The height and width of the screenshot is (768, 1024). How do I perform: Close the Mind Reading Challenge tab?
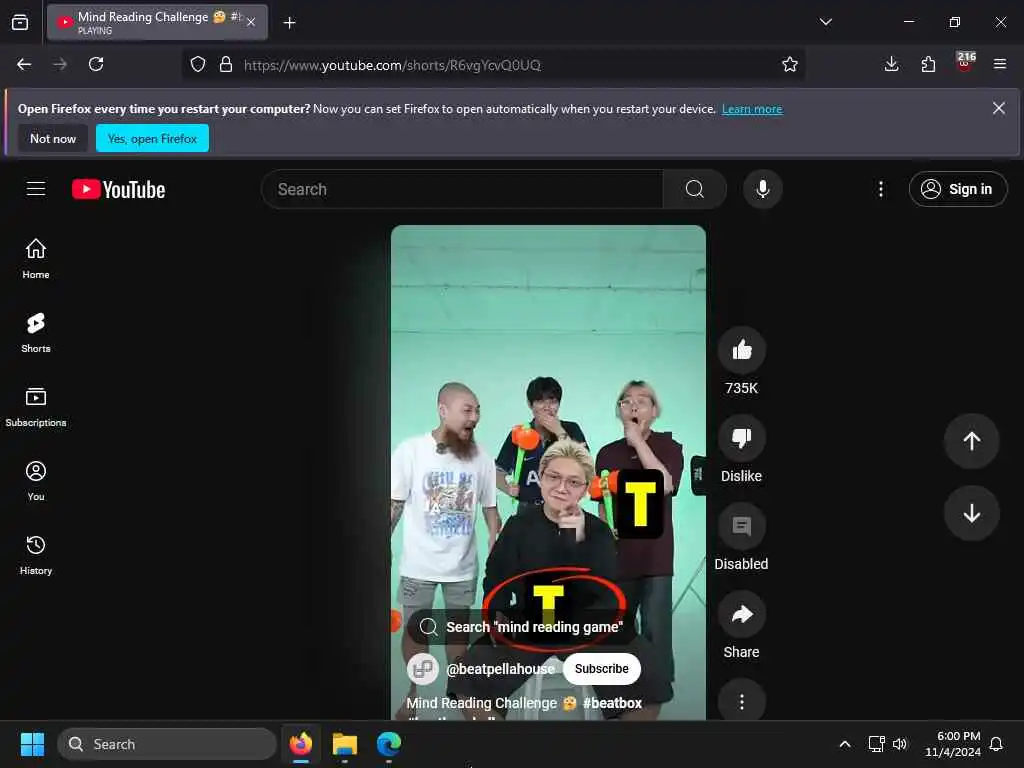[251, 22]
